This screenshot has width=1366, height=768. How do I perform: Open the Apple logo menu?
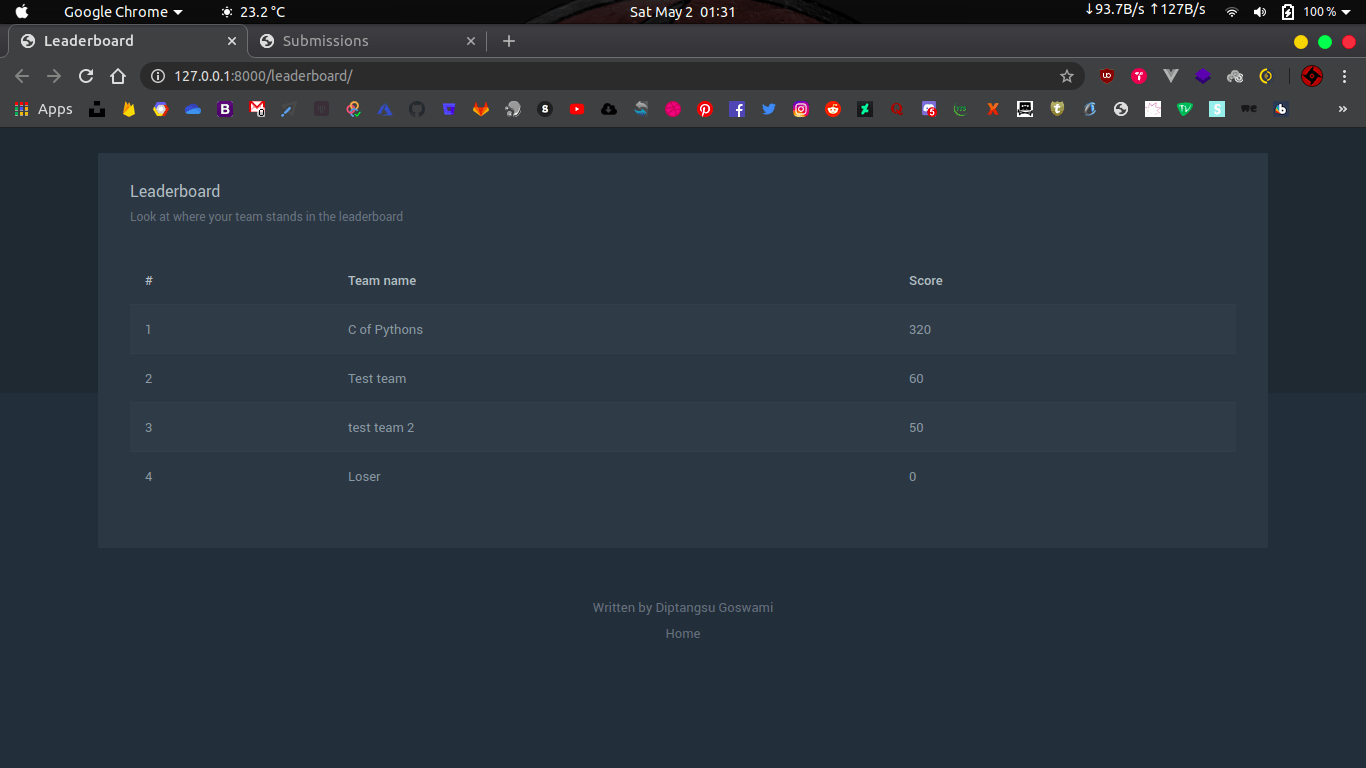22,12
